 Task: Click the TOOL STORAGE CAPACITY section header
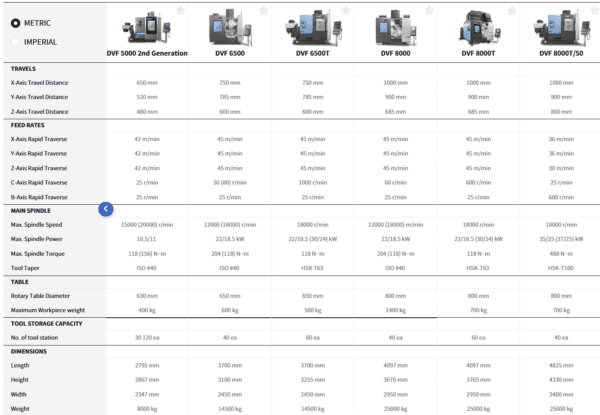pyautogui.click(x=46, y=323)
